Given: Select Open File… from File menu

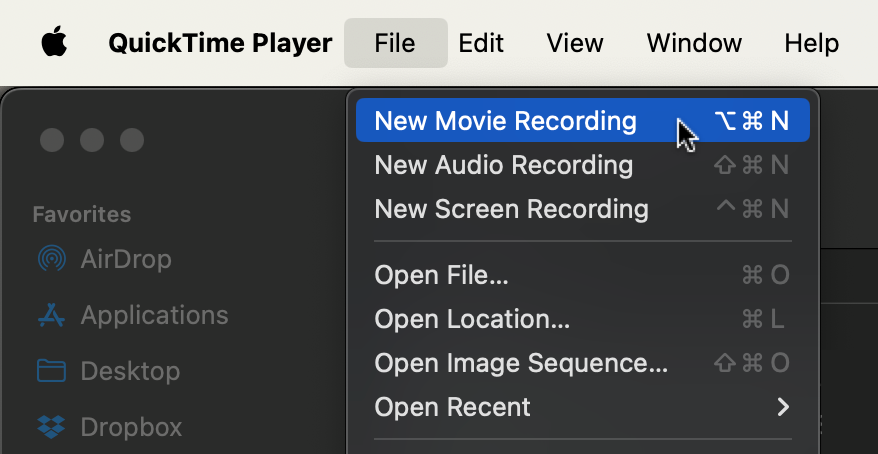Looking at the screenshot, I should click(x=583, y=275).
